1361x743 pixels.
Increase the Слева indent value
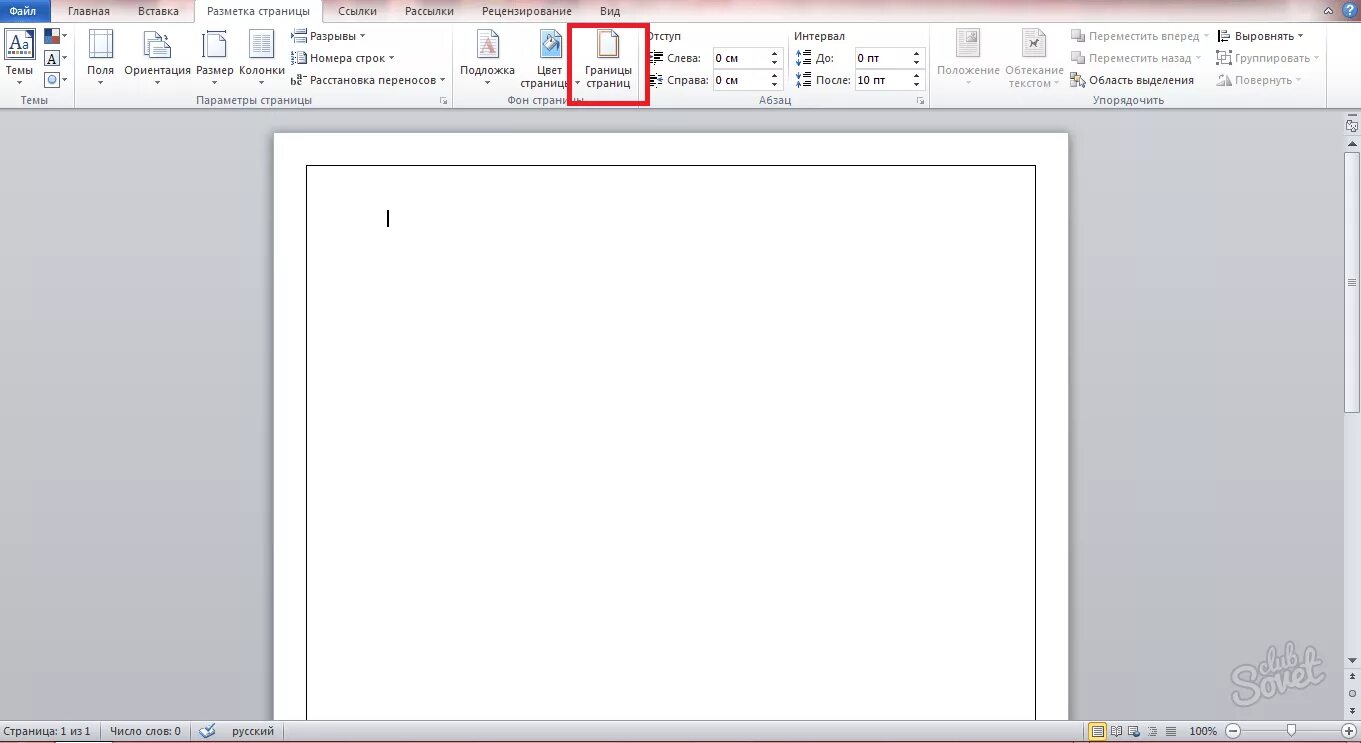775,54
